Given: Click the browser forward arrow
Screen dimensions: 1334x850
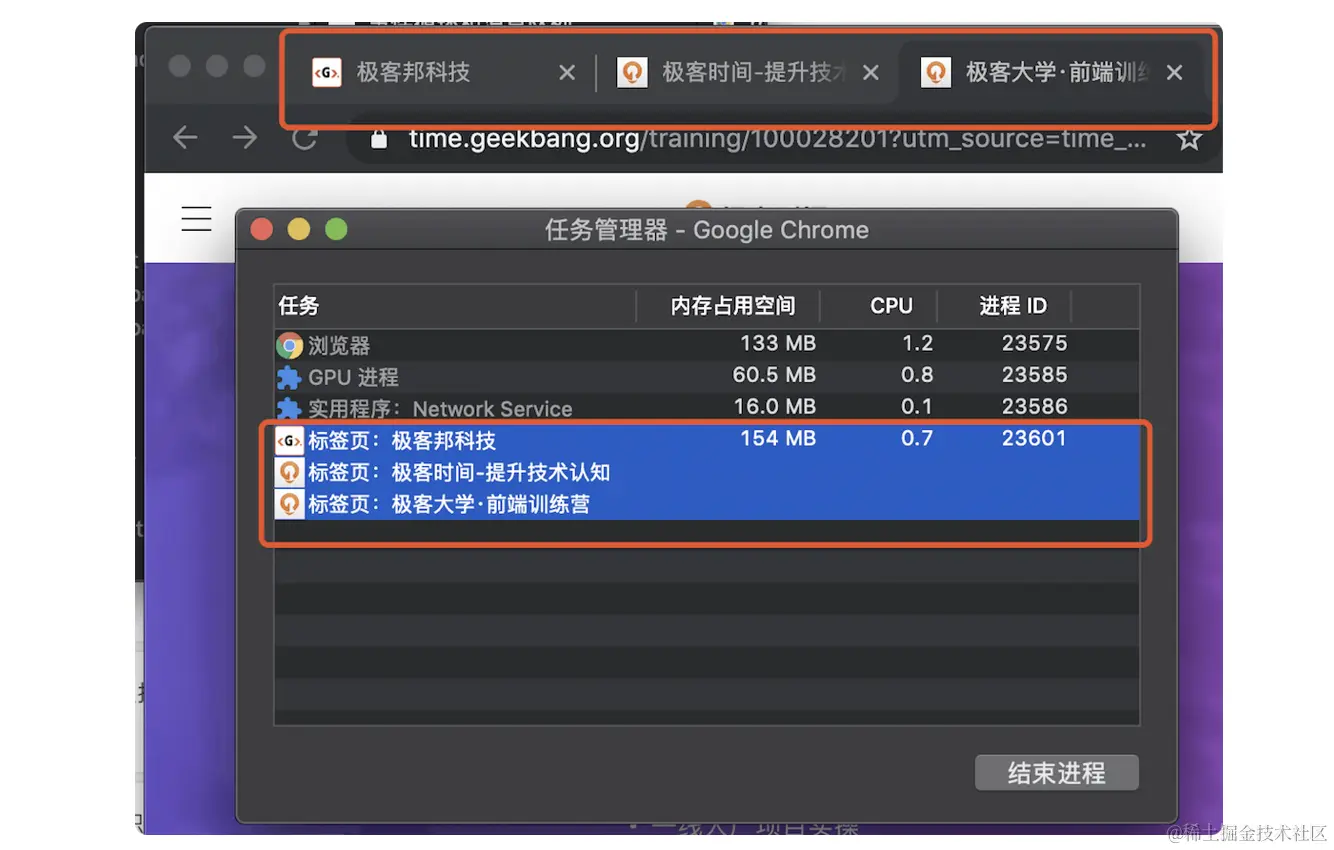Looking at the screenshot, I should (x=245, y=138).
